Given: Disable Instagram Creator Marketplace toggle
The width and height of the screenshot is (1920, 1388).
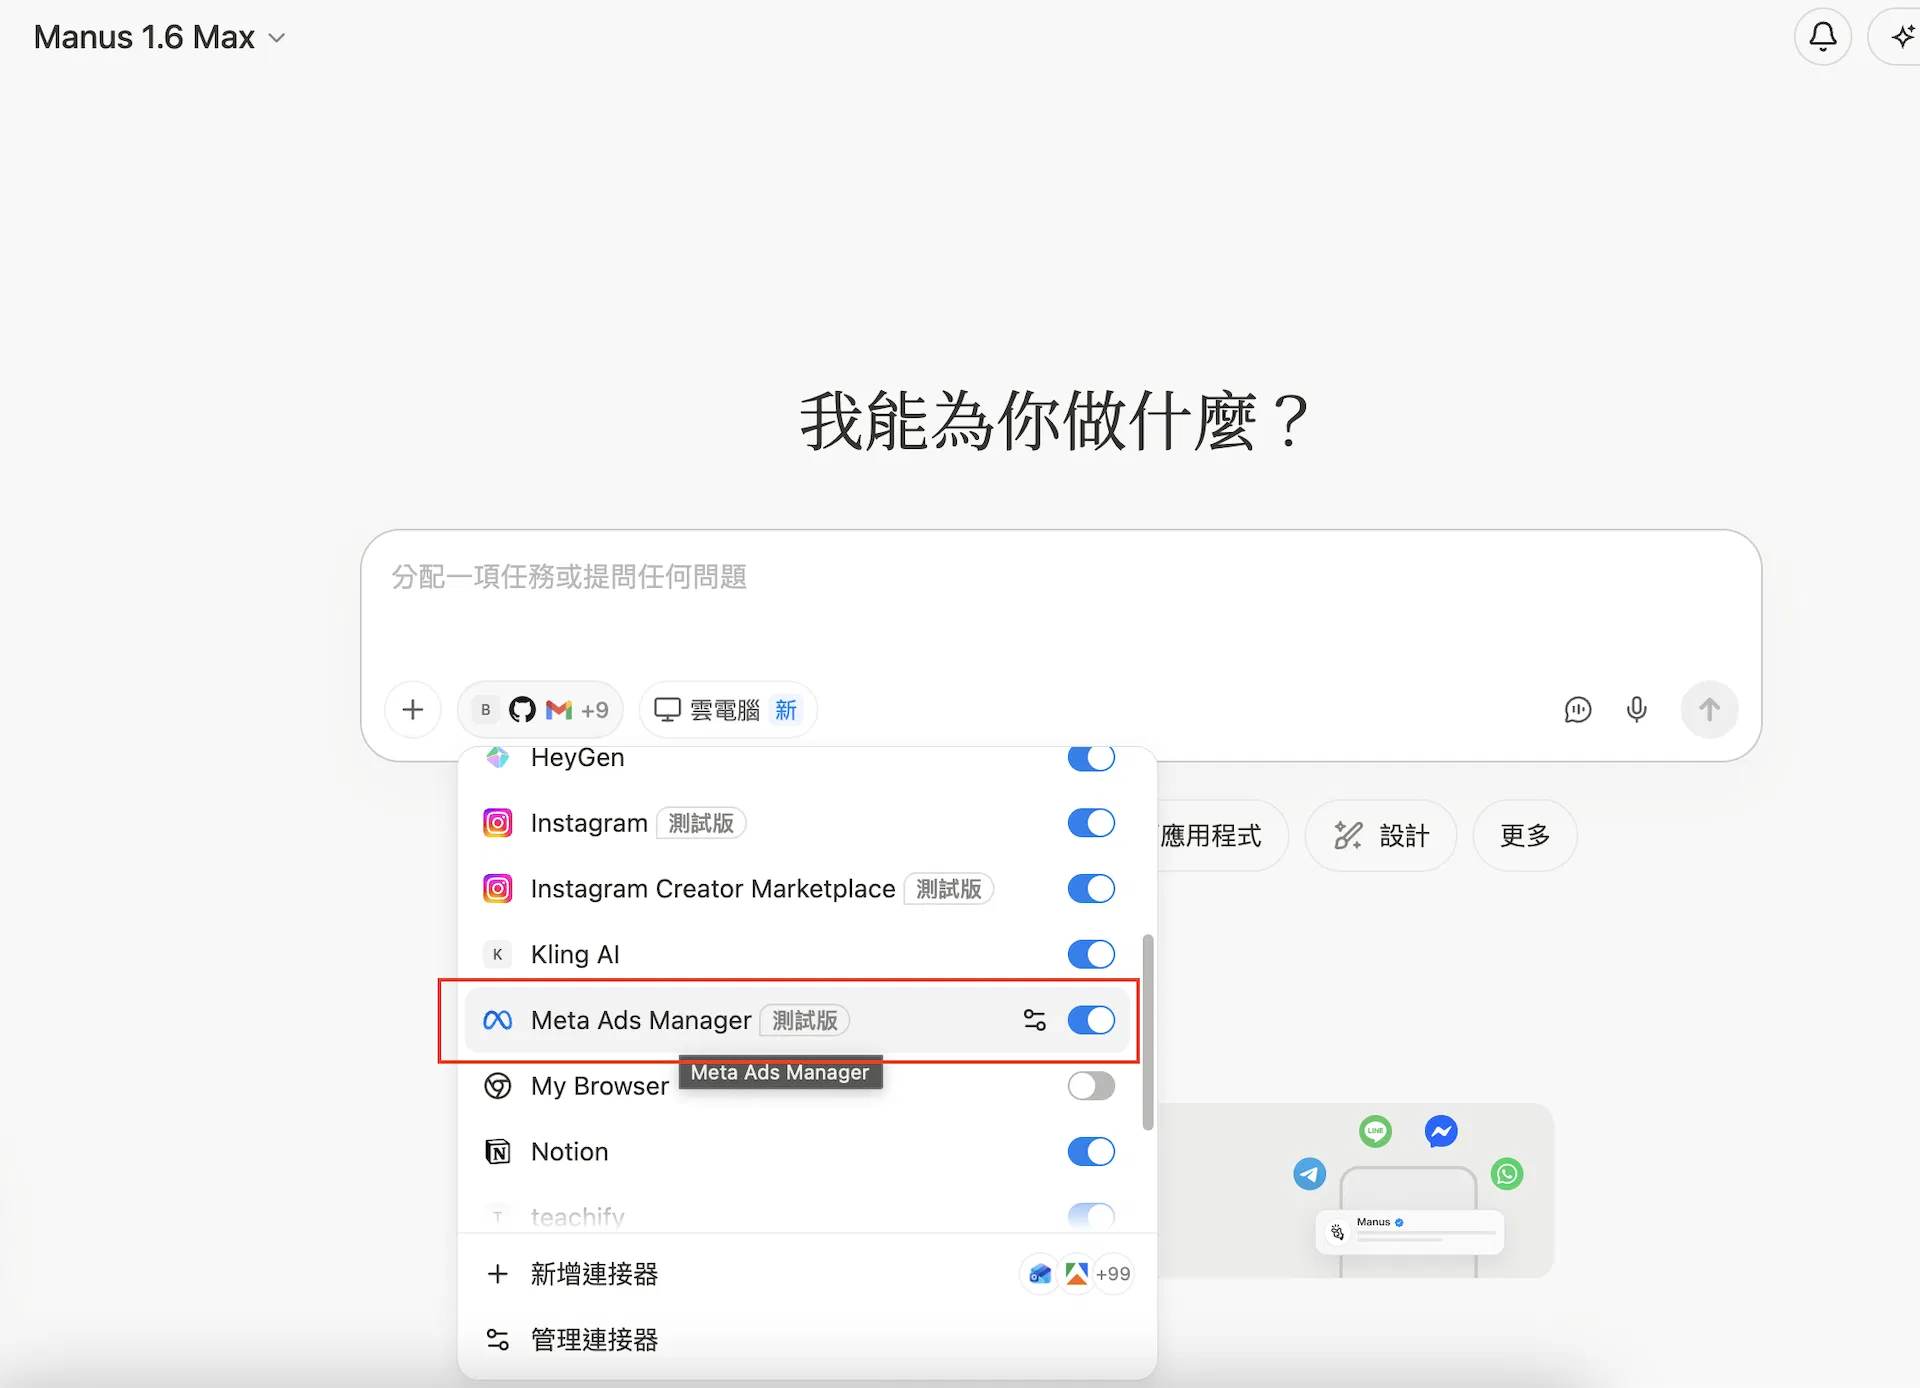Looking at the screenshot, I should [1091, 889].
